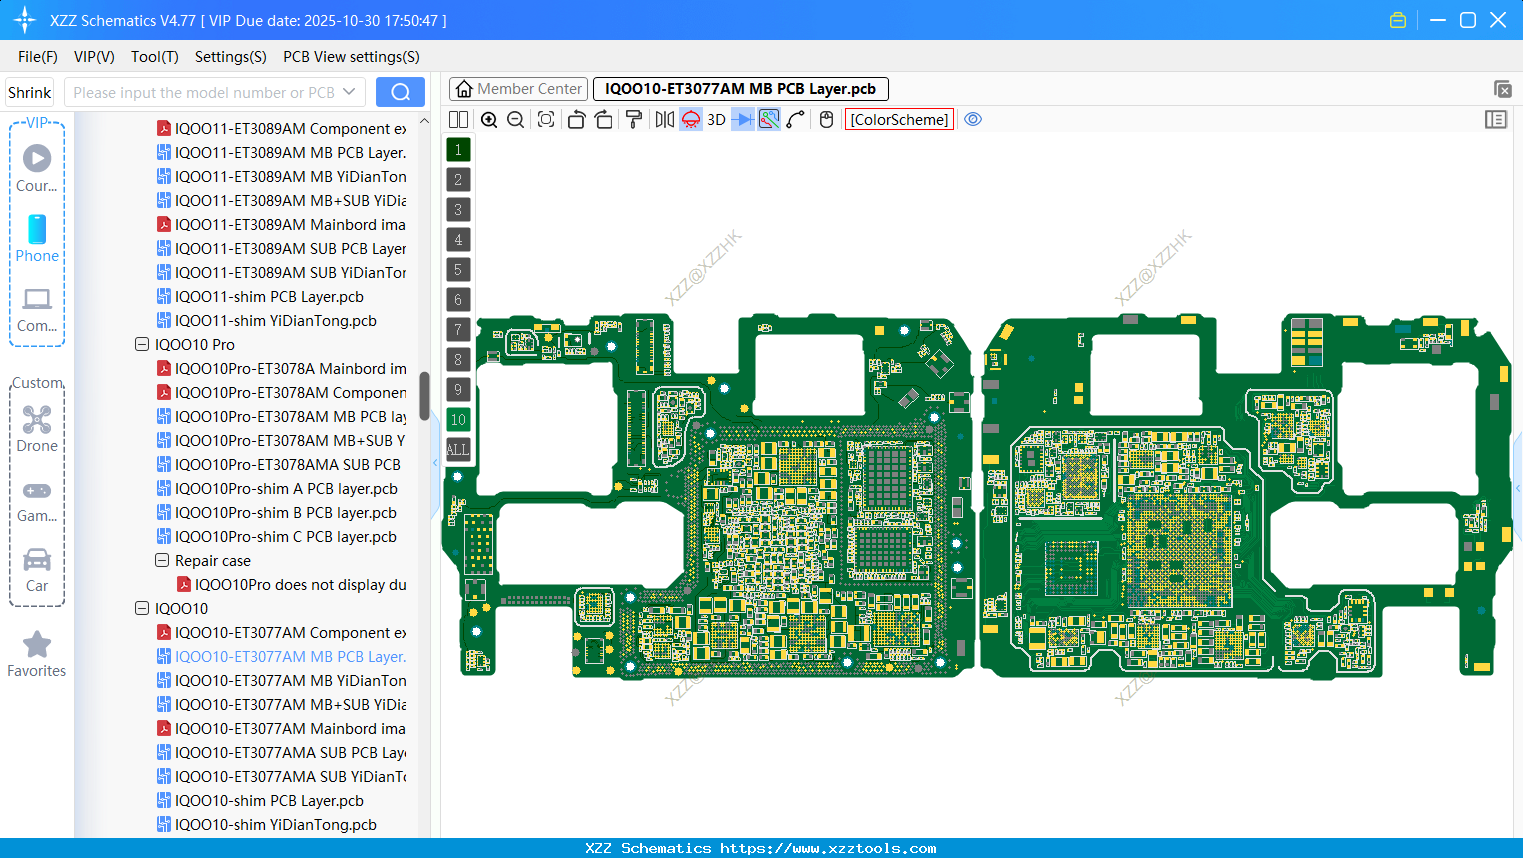Zoom out on the PCB view

514,119
